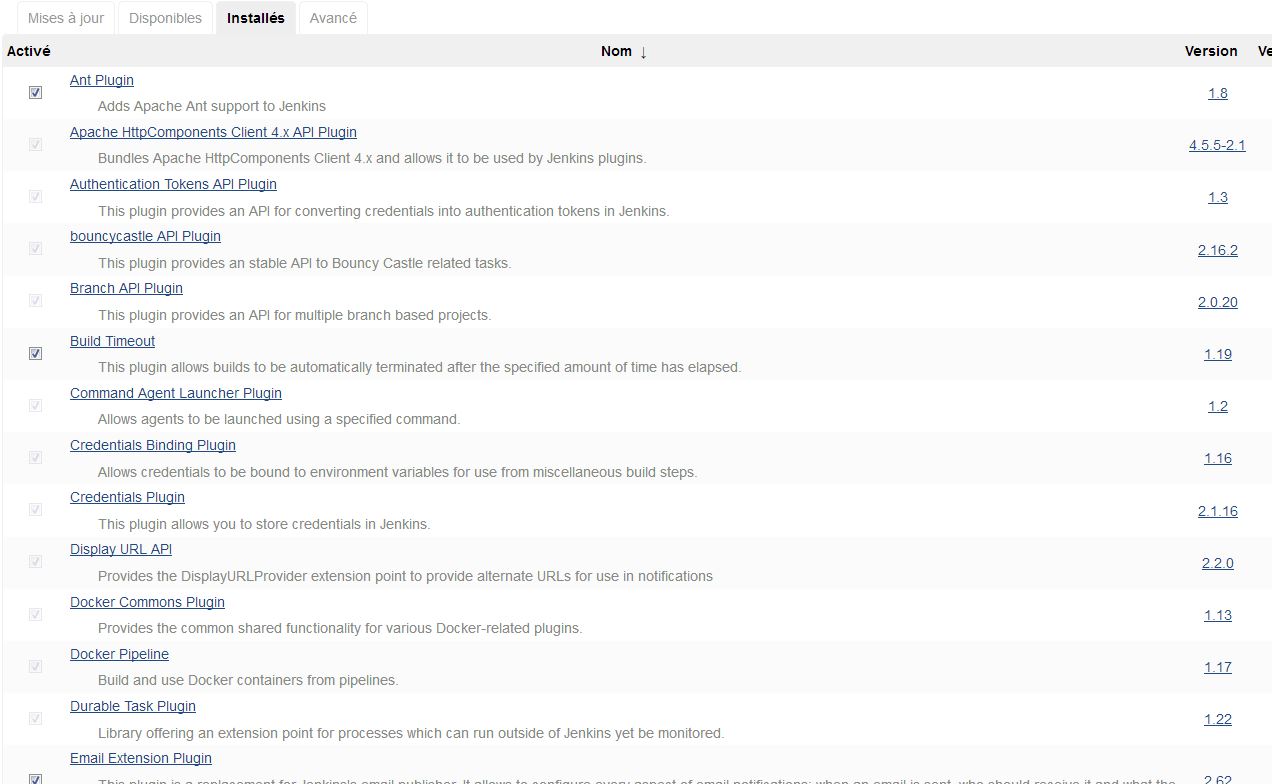1272x784 pixels.
Task: Toggle the Credentials Plugin checkbox
Action: click(36, 509)
